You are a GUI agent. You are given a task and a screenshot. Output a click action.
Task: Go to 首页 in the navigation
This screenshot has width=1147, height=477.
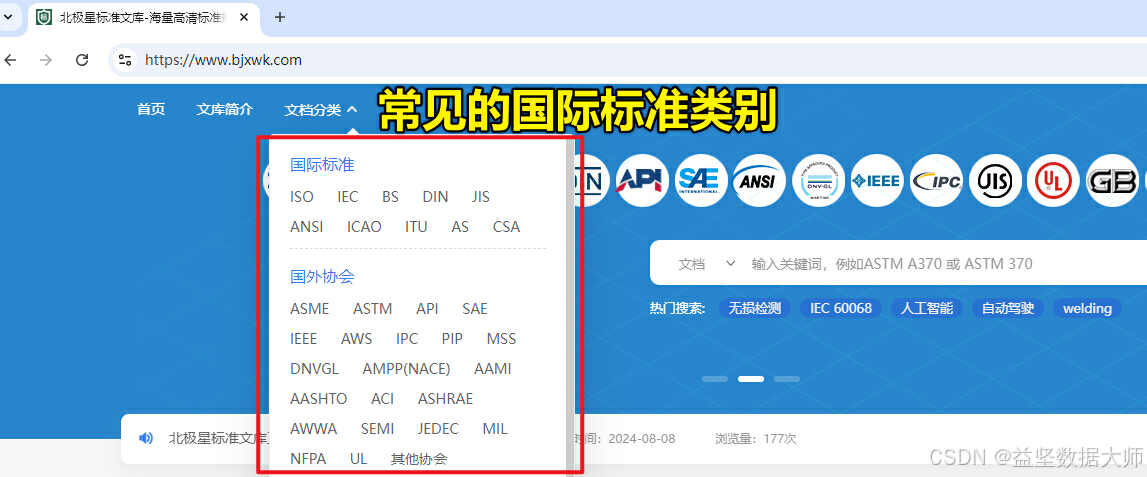click(151, 110)
